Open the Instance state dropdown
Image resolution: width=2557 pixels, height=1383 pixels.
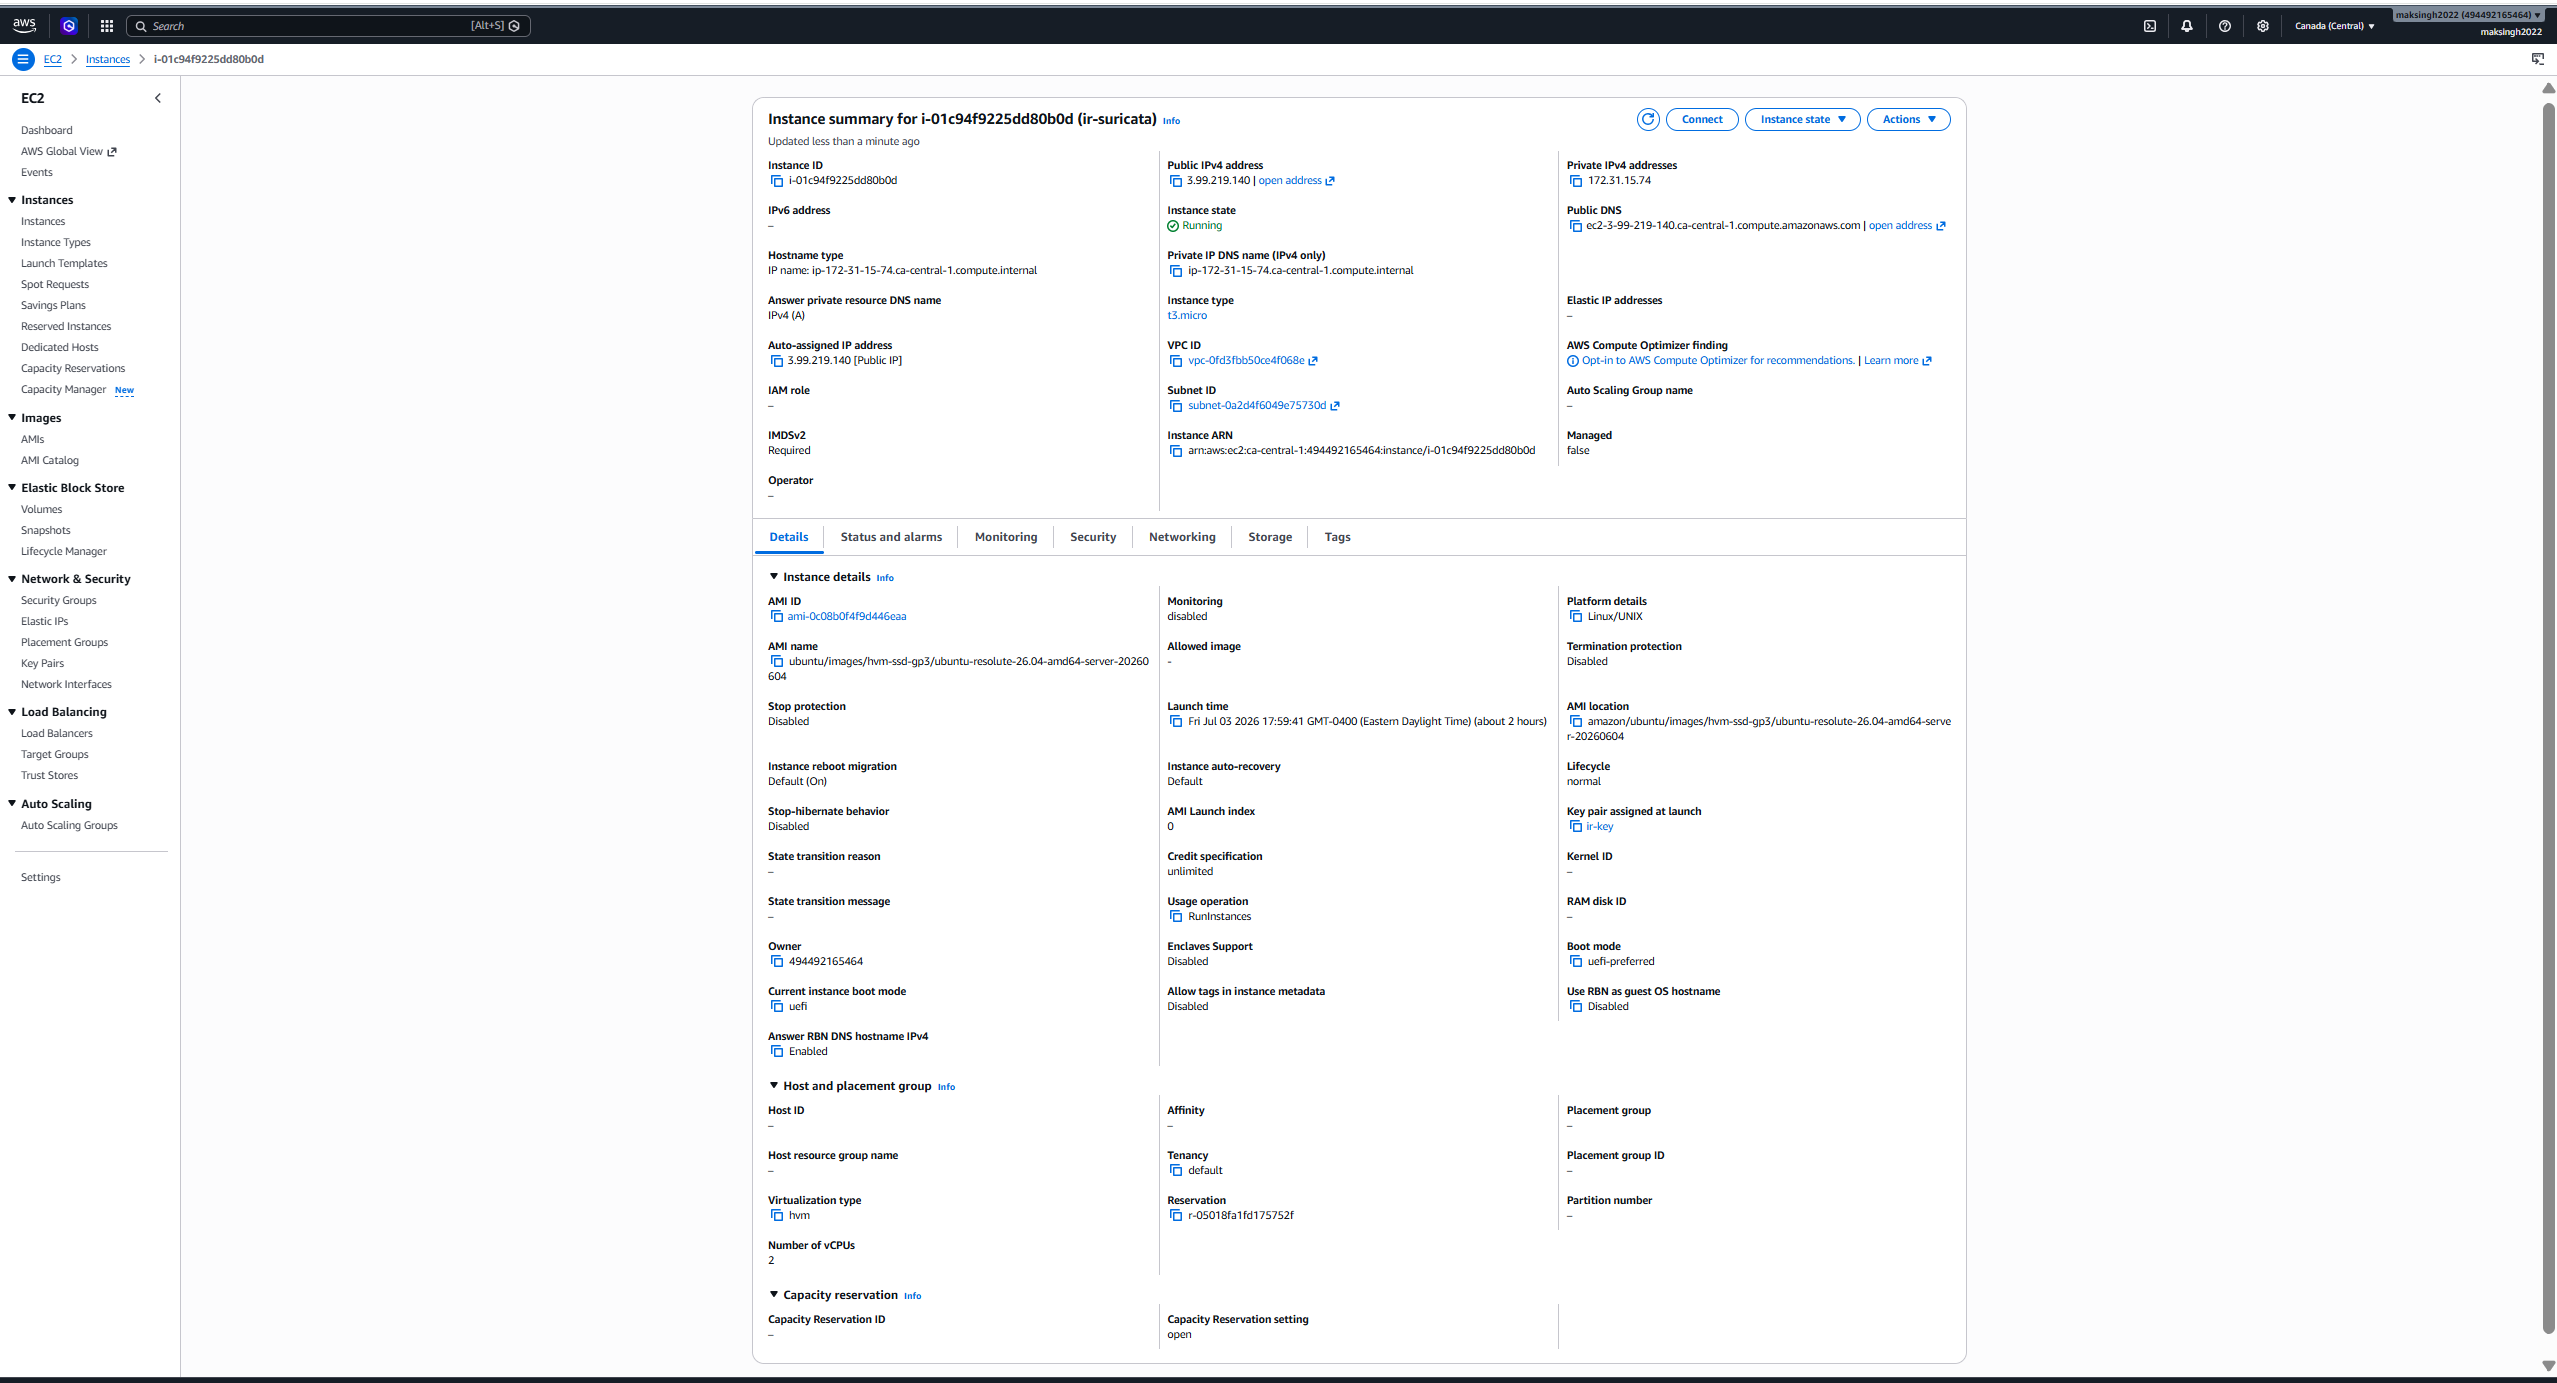pyautogui.click(x=1802, y=119)
